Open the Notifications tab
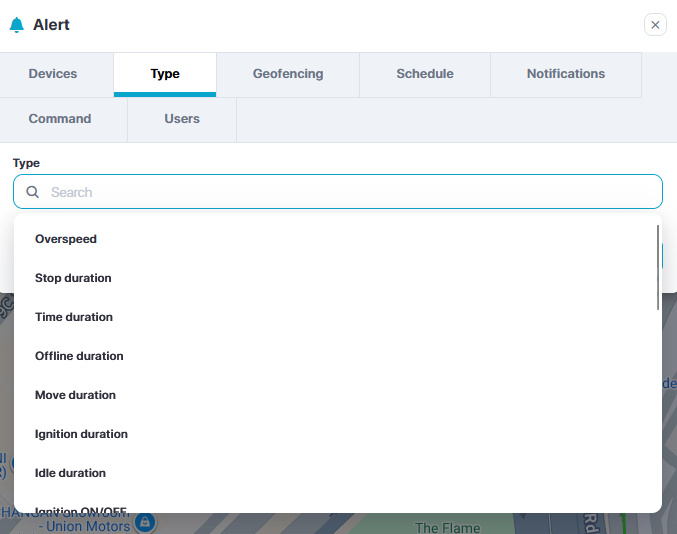Image resolution: width=677 pixels, height=534 pixels. pos(566,74)
